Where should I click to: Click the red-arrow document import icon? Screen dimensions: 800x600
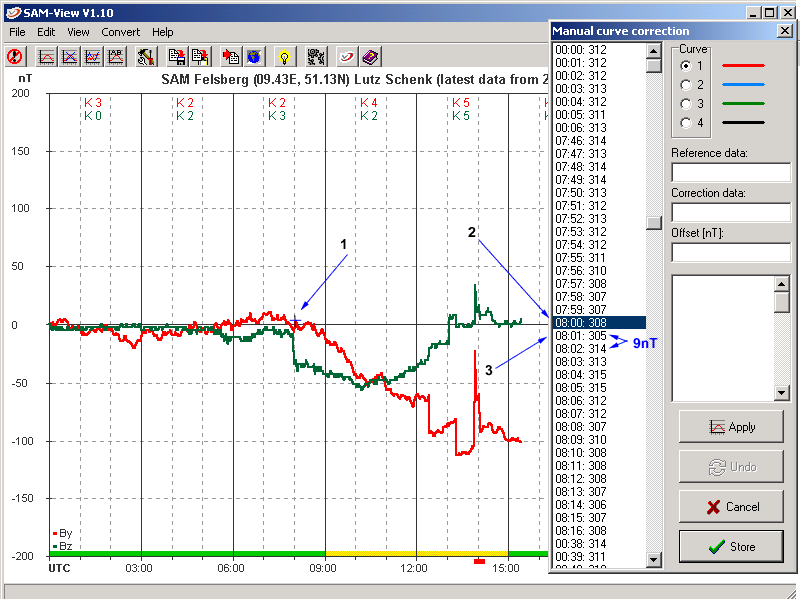point(231,57)
